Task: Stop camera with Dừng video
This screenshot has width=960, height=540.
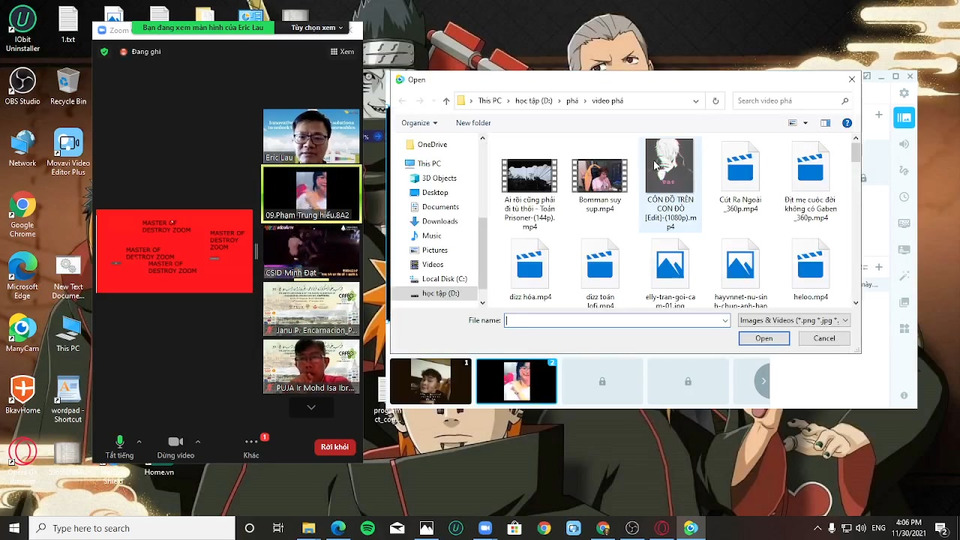Action: pyautogui.click(x=176, y=448)
